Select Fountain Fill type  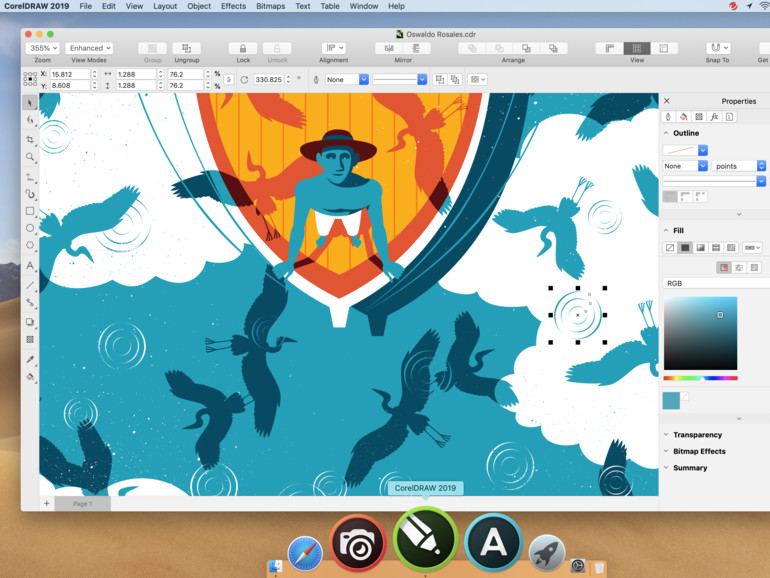point(700,248)
